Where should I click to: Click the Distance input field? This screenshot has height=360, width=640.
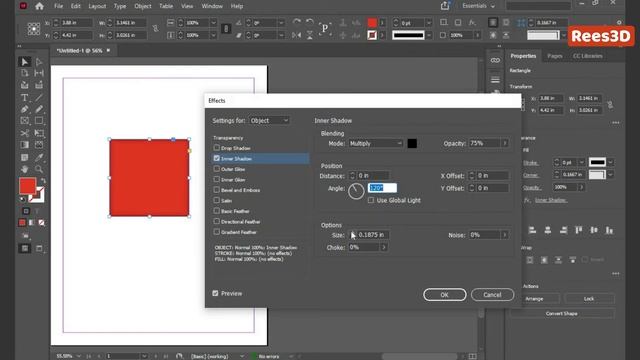pos(372,176)
